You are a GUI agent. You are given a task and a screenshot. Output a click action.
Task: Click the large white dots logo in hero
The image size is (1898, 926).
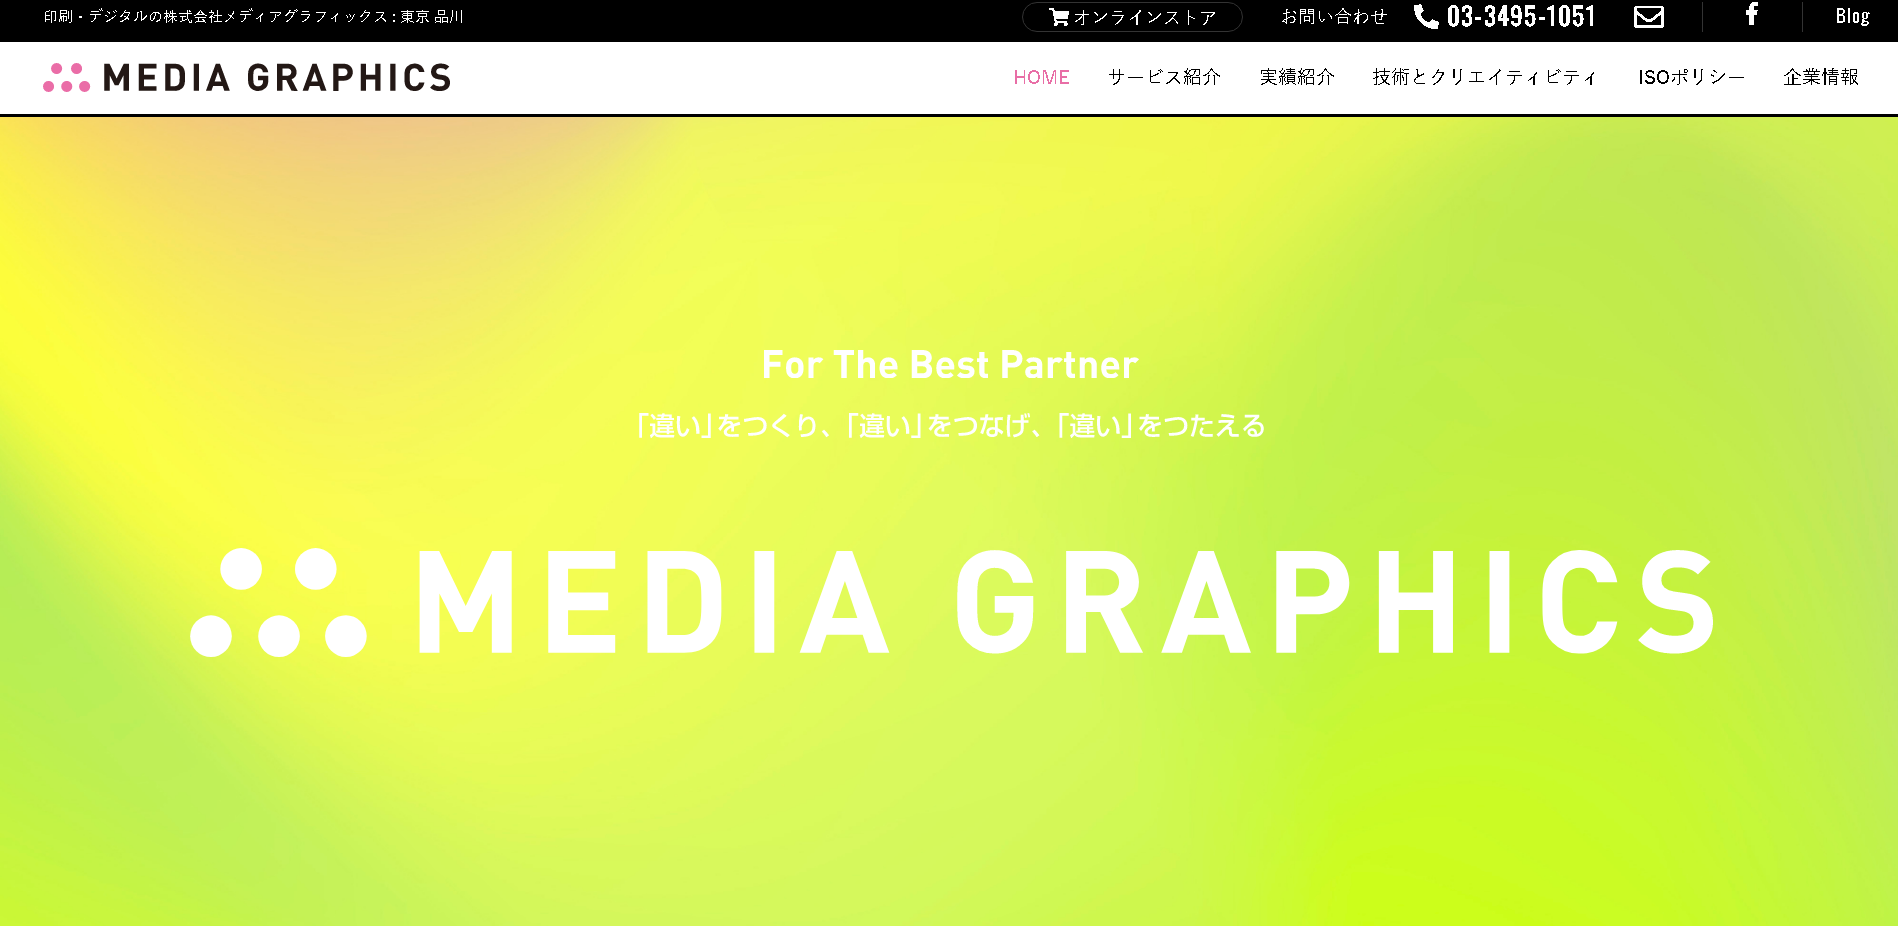pyautogui.click(x=279, y=602)
